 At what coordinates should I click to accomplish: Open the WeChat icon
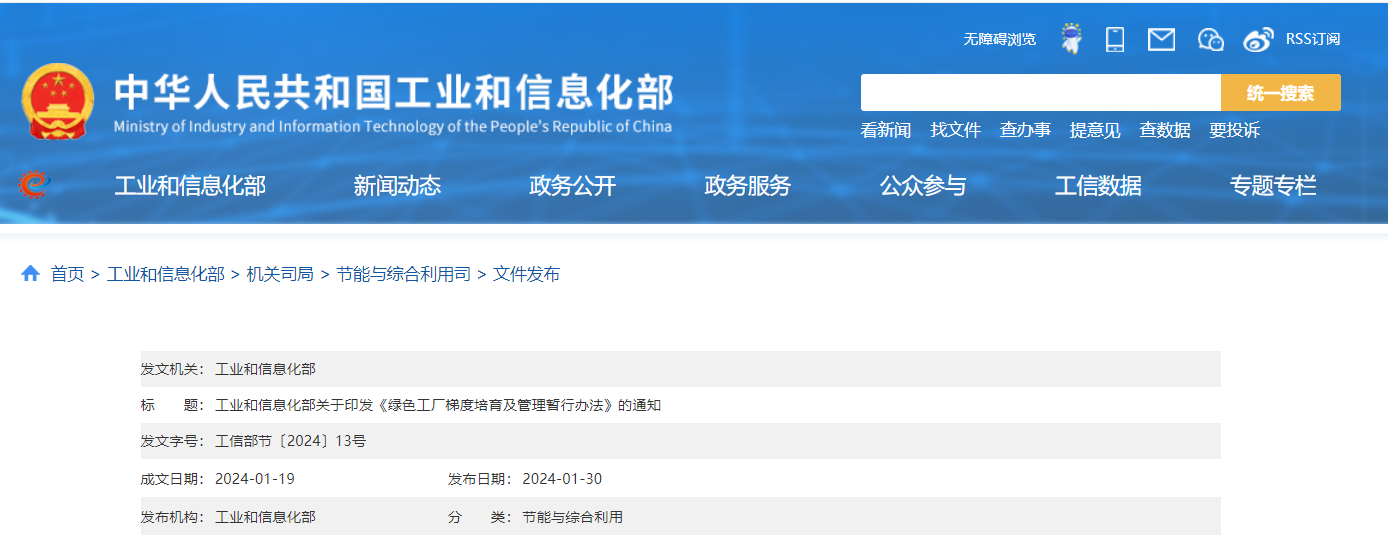click(x=1211, y=39)
